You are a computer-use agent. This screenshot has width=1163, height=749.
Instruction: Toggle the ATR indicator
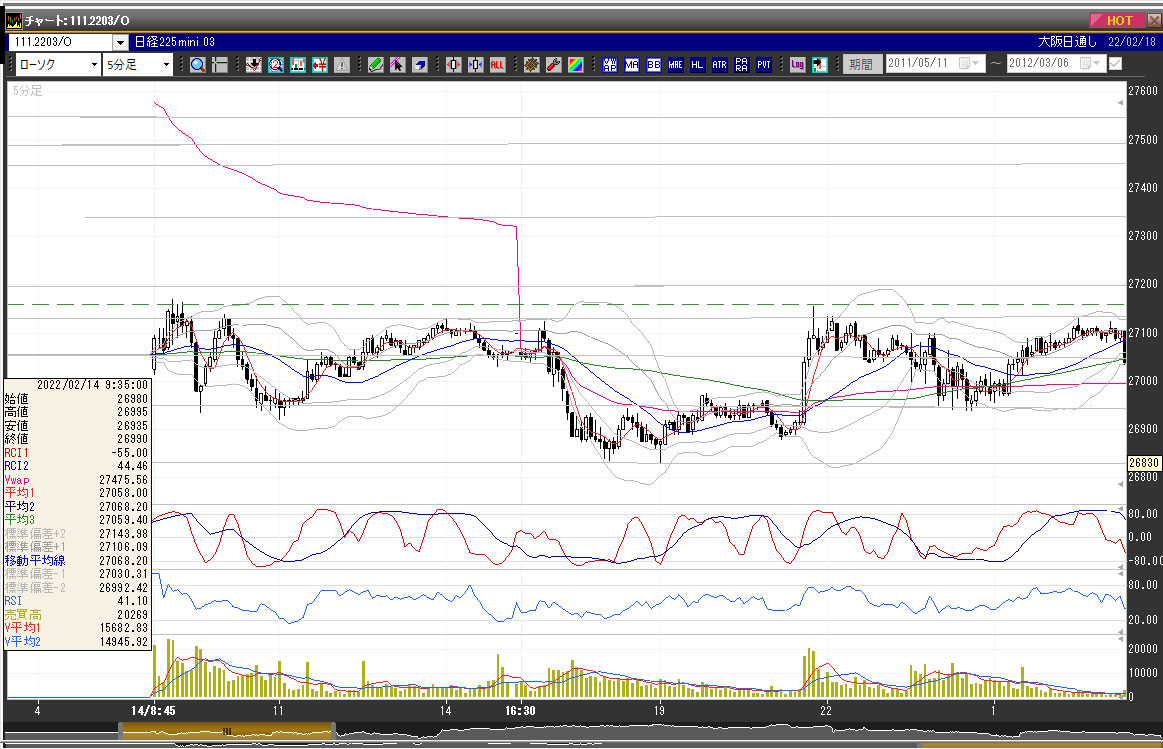point(719,65)
